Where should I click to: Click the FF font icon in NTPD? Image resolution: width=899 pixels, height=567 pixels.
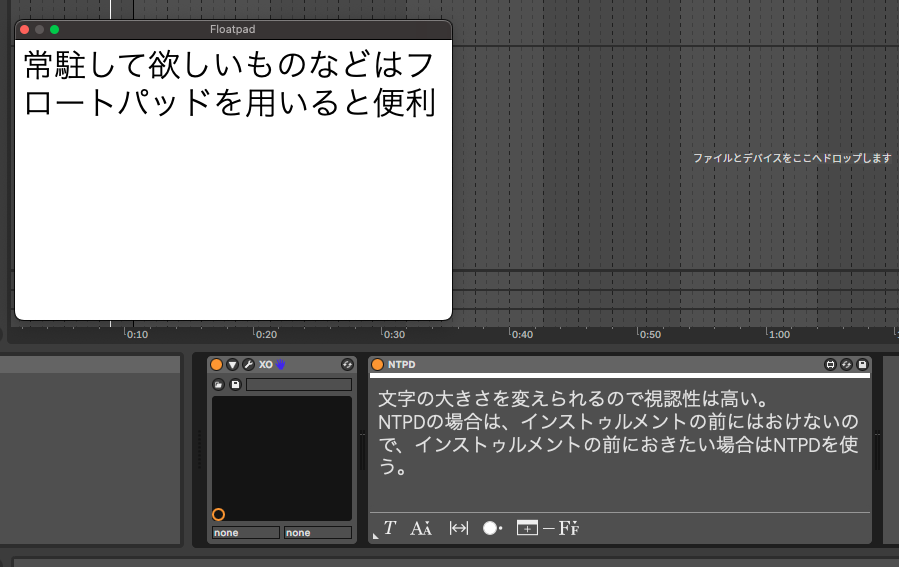[569, 528]
